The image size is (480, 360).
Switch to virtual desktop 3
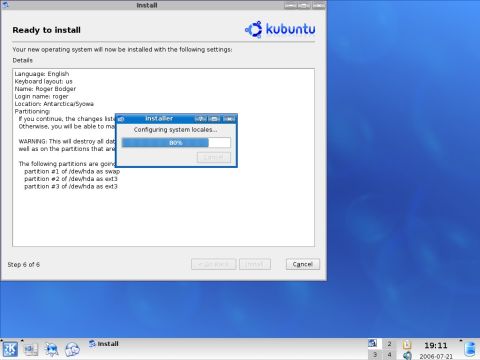point(375,355)
